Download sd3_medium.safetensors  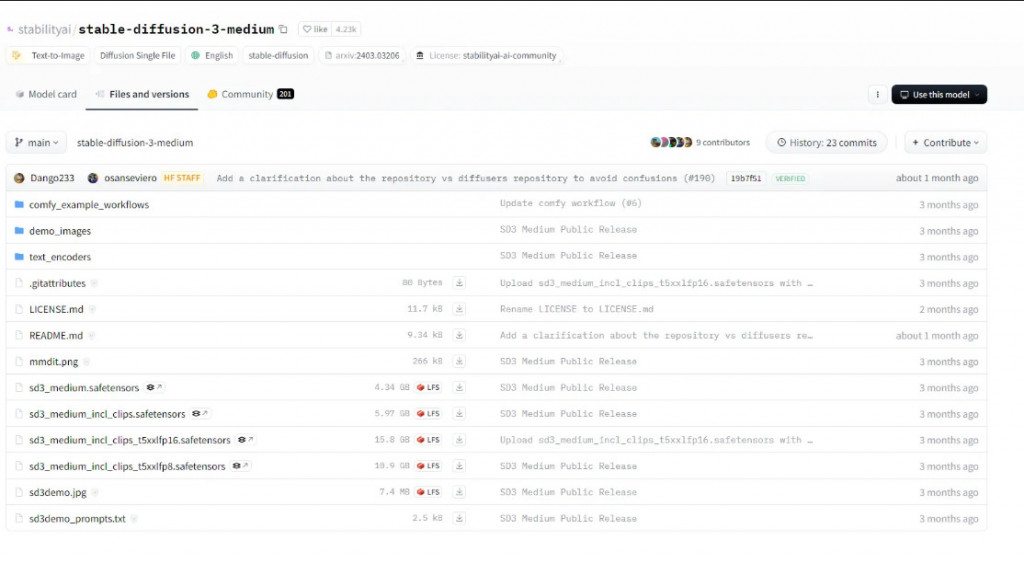(459, 387)
